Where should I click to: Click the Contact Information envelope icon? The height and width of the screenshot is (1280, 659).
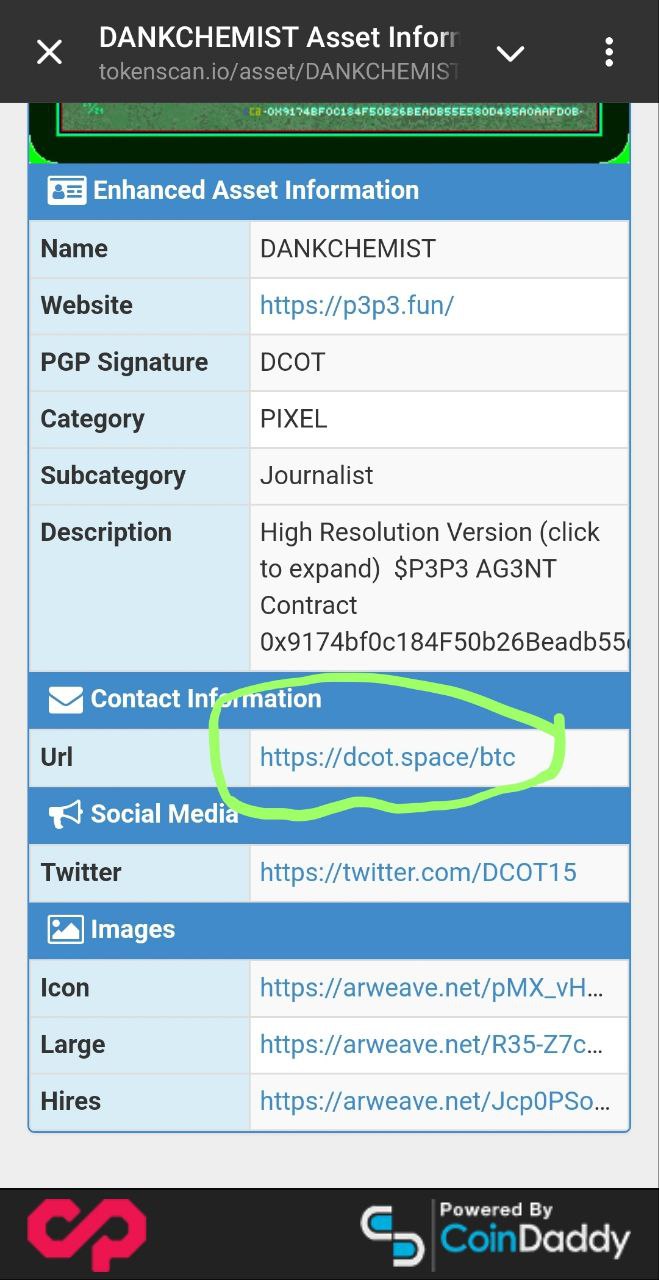coord(65,699)
